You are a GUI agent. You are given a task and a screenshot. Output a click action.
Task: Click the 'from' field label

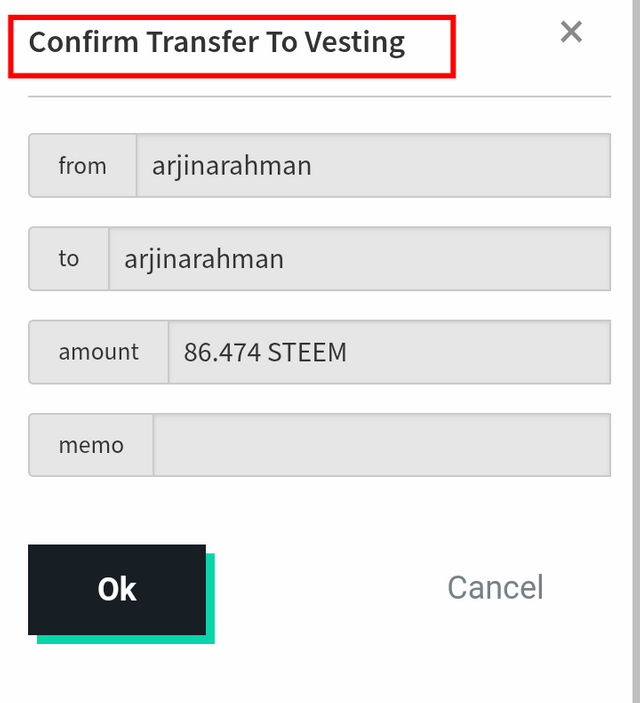coord(83,165)
